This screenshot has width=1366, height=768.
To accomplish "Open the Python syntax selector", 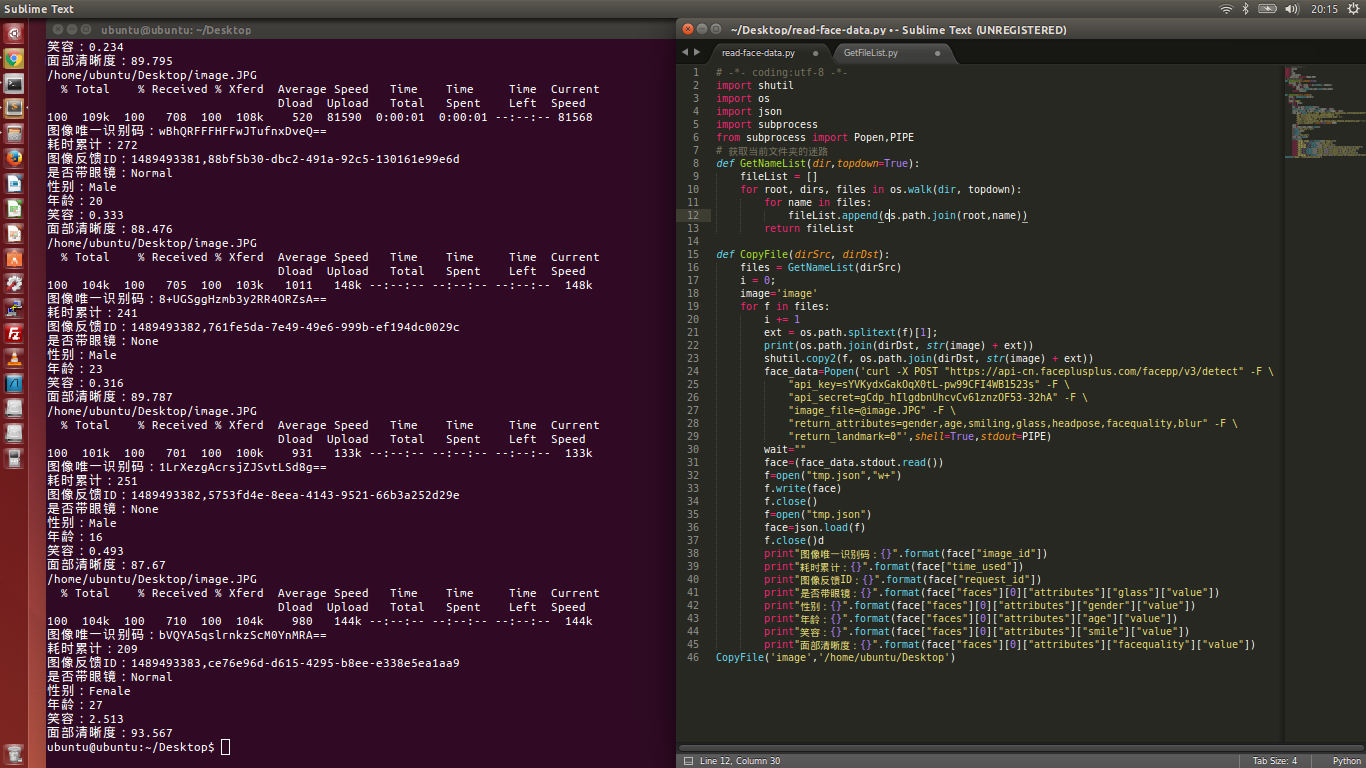I will pos(1346,761).
